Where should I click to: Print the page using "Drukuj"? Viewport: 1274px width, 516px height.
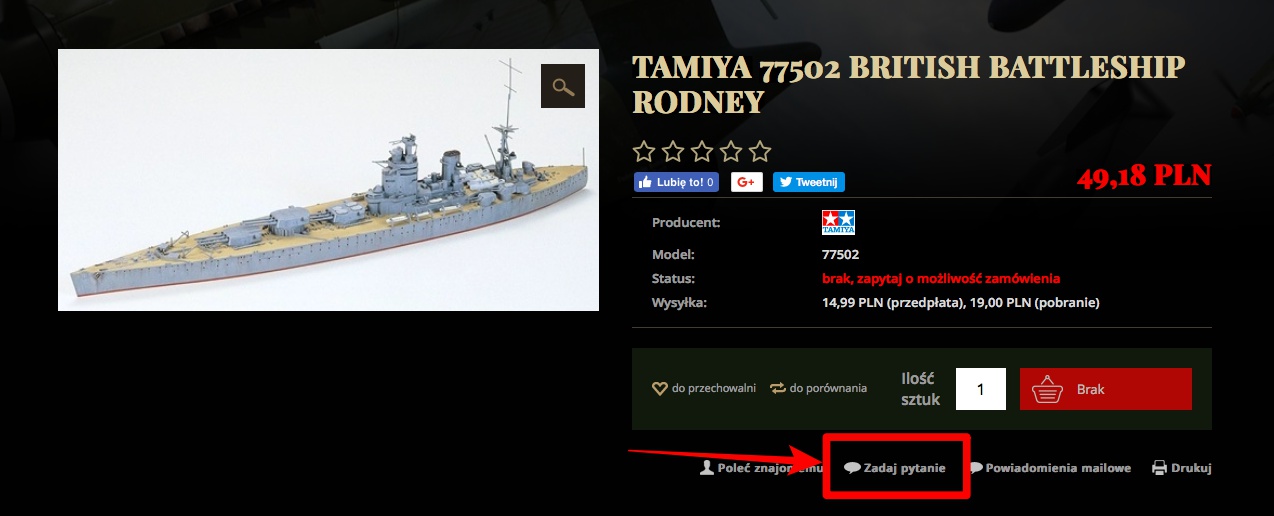[x=1182, y=468]
